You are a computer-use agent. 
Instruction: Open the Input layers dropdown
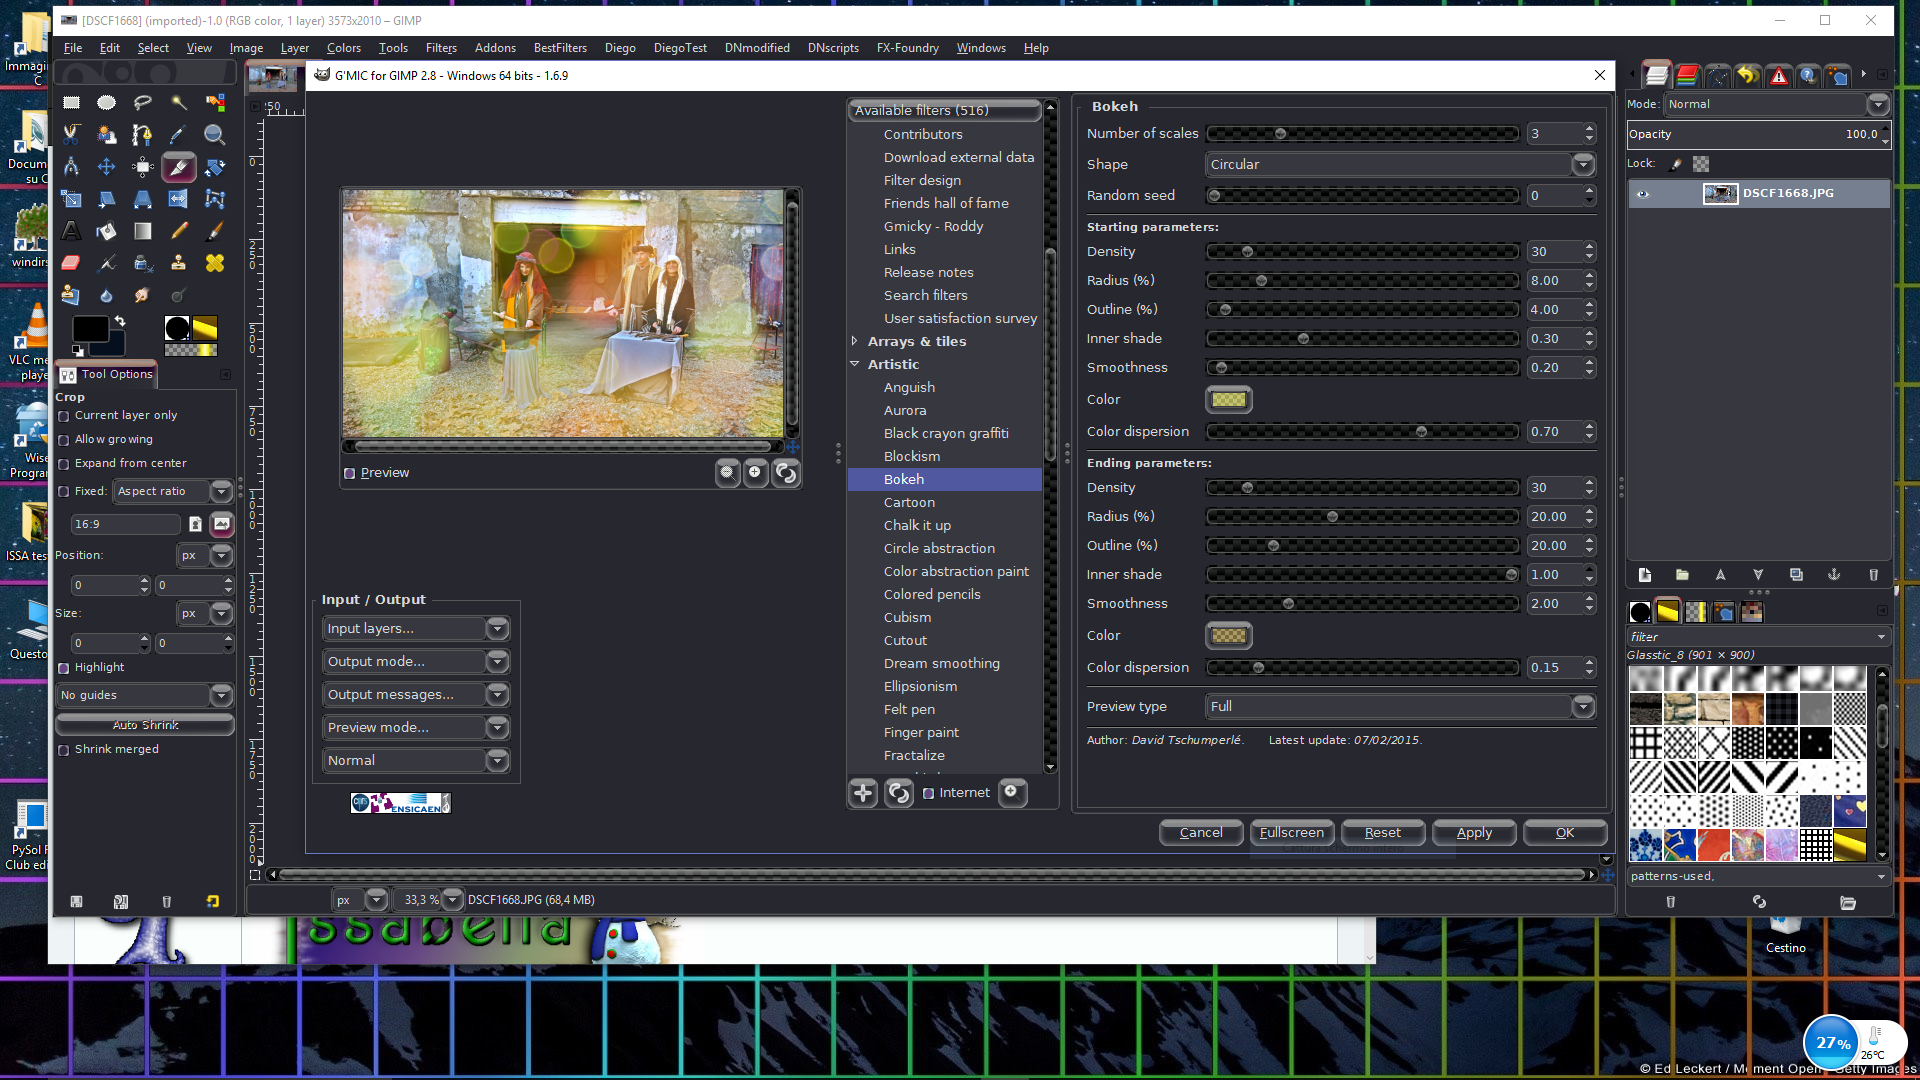[416, 628]
